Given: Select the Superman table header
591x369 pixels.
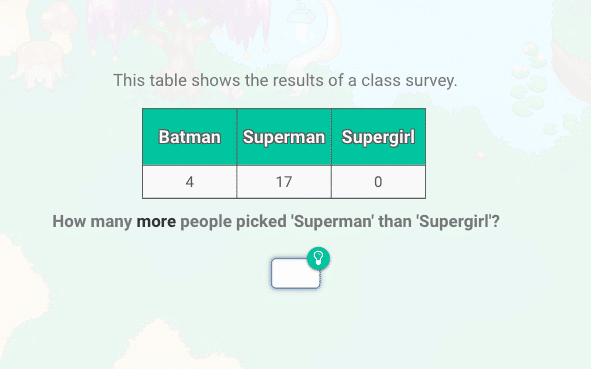Looking at the screenshot, I should coord(284,137).
